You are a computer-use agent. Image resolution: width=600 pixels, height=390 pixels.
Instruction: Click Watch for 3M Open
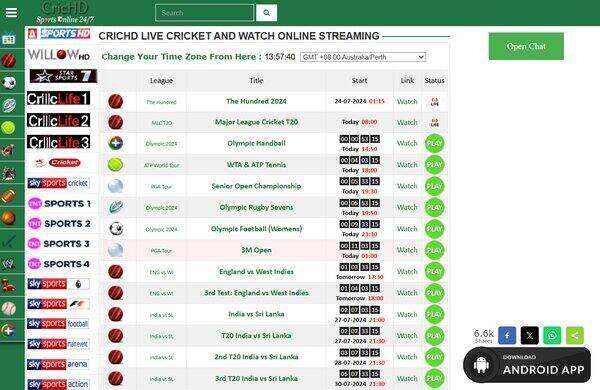(407, 250)
